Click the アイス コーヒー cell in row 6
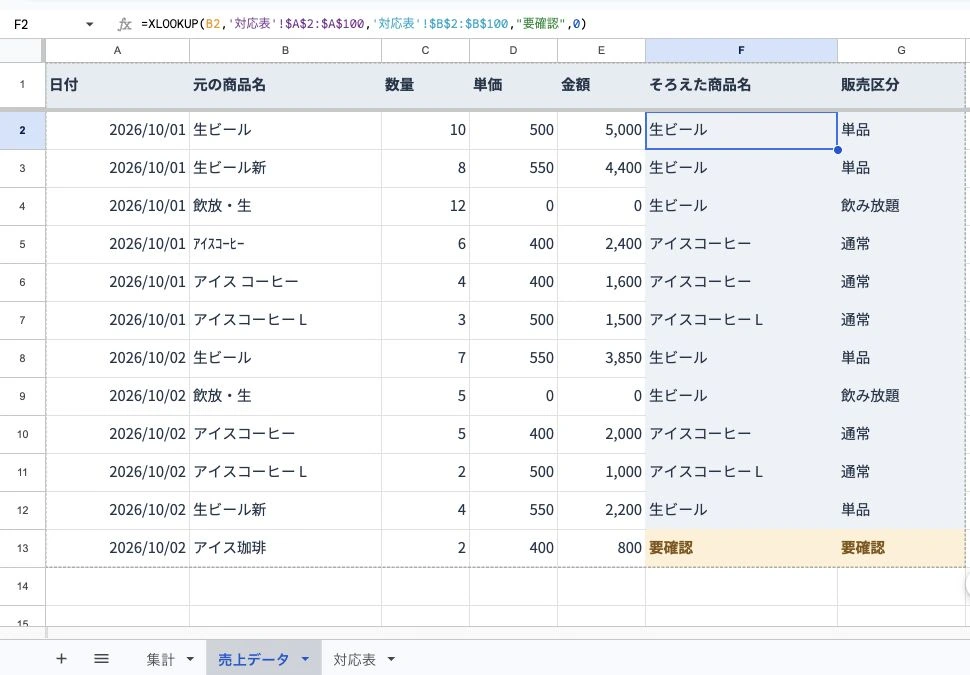This screenshot has width=970, height=675. point(285,282)
